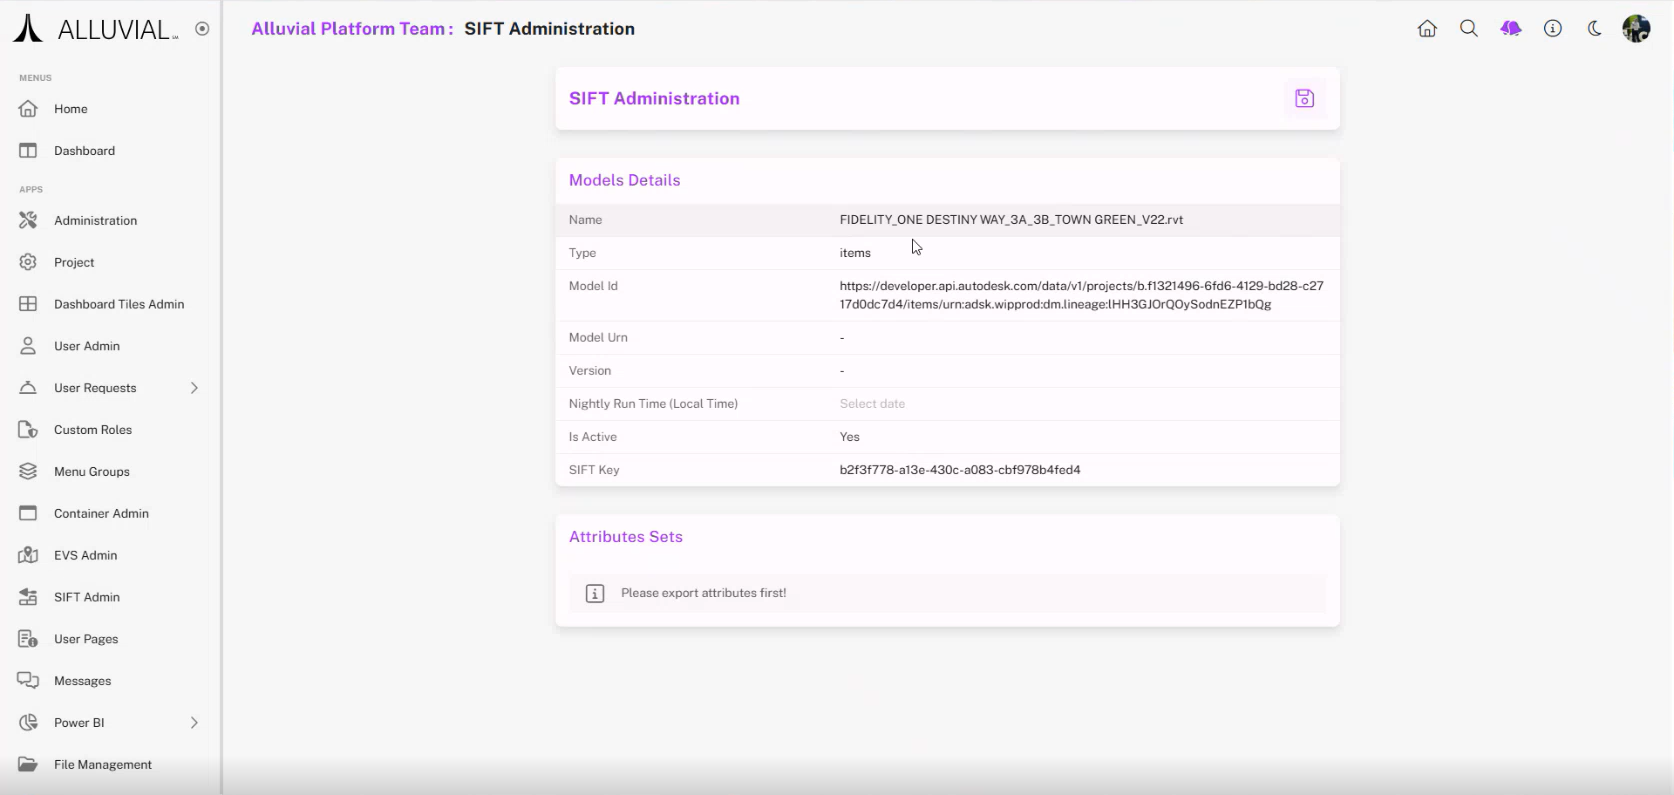Click the save icon in SIFT Administration header
1674x795 pixels.
coord(1304,98)
